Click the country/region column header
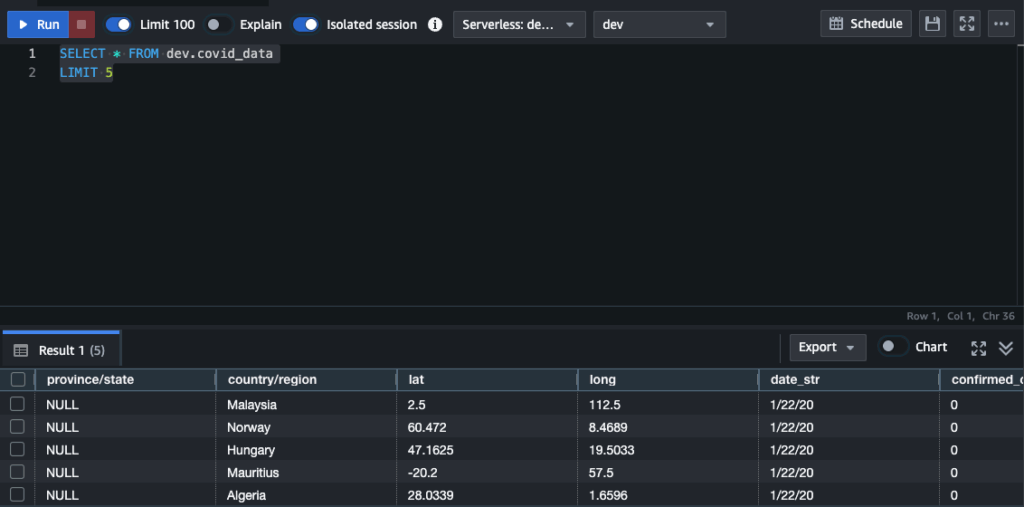Image resolution: width=1024 pixels, height=507 pixels. (272, 379)
